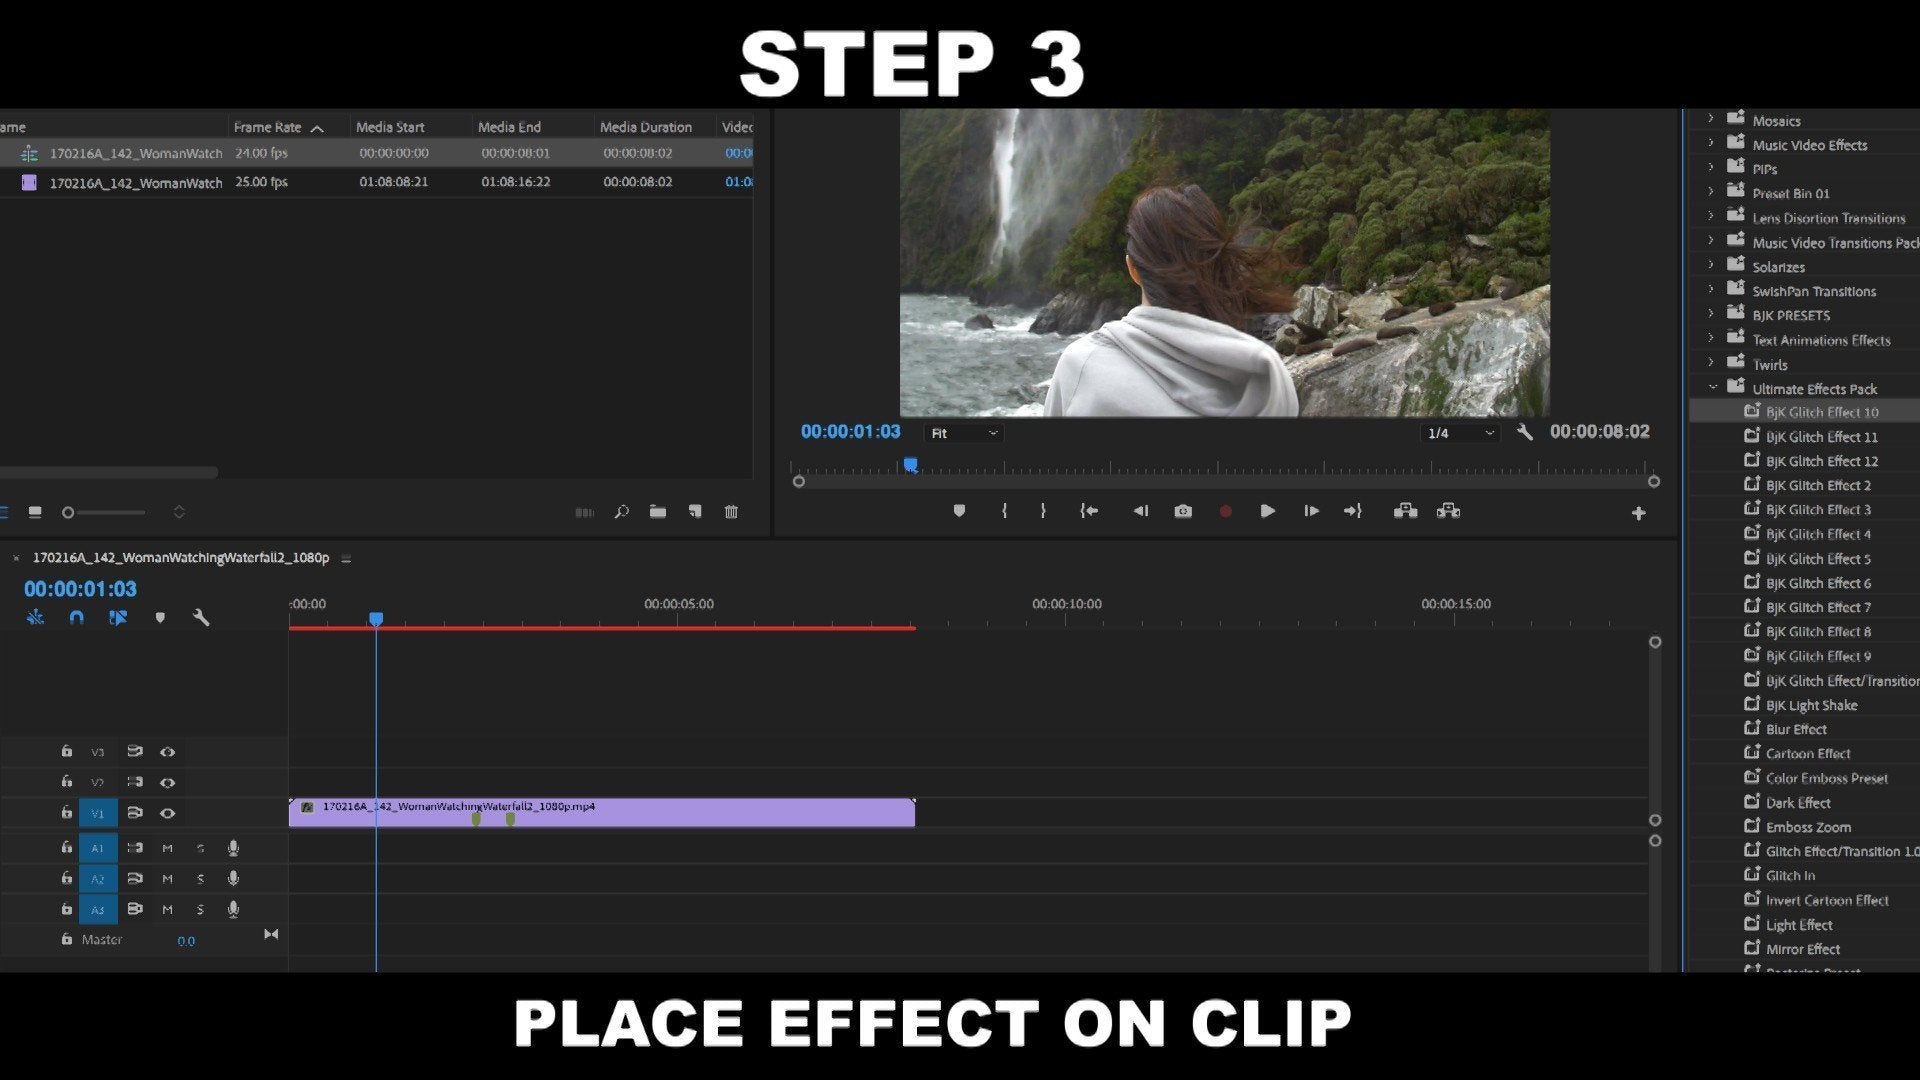Click the Add Marker icon in monitor
The image size is (1920, 1080).
point(959,511)
